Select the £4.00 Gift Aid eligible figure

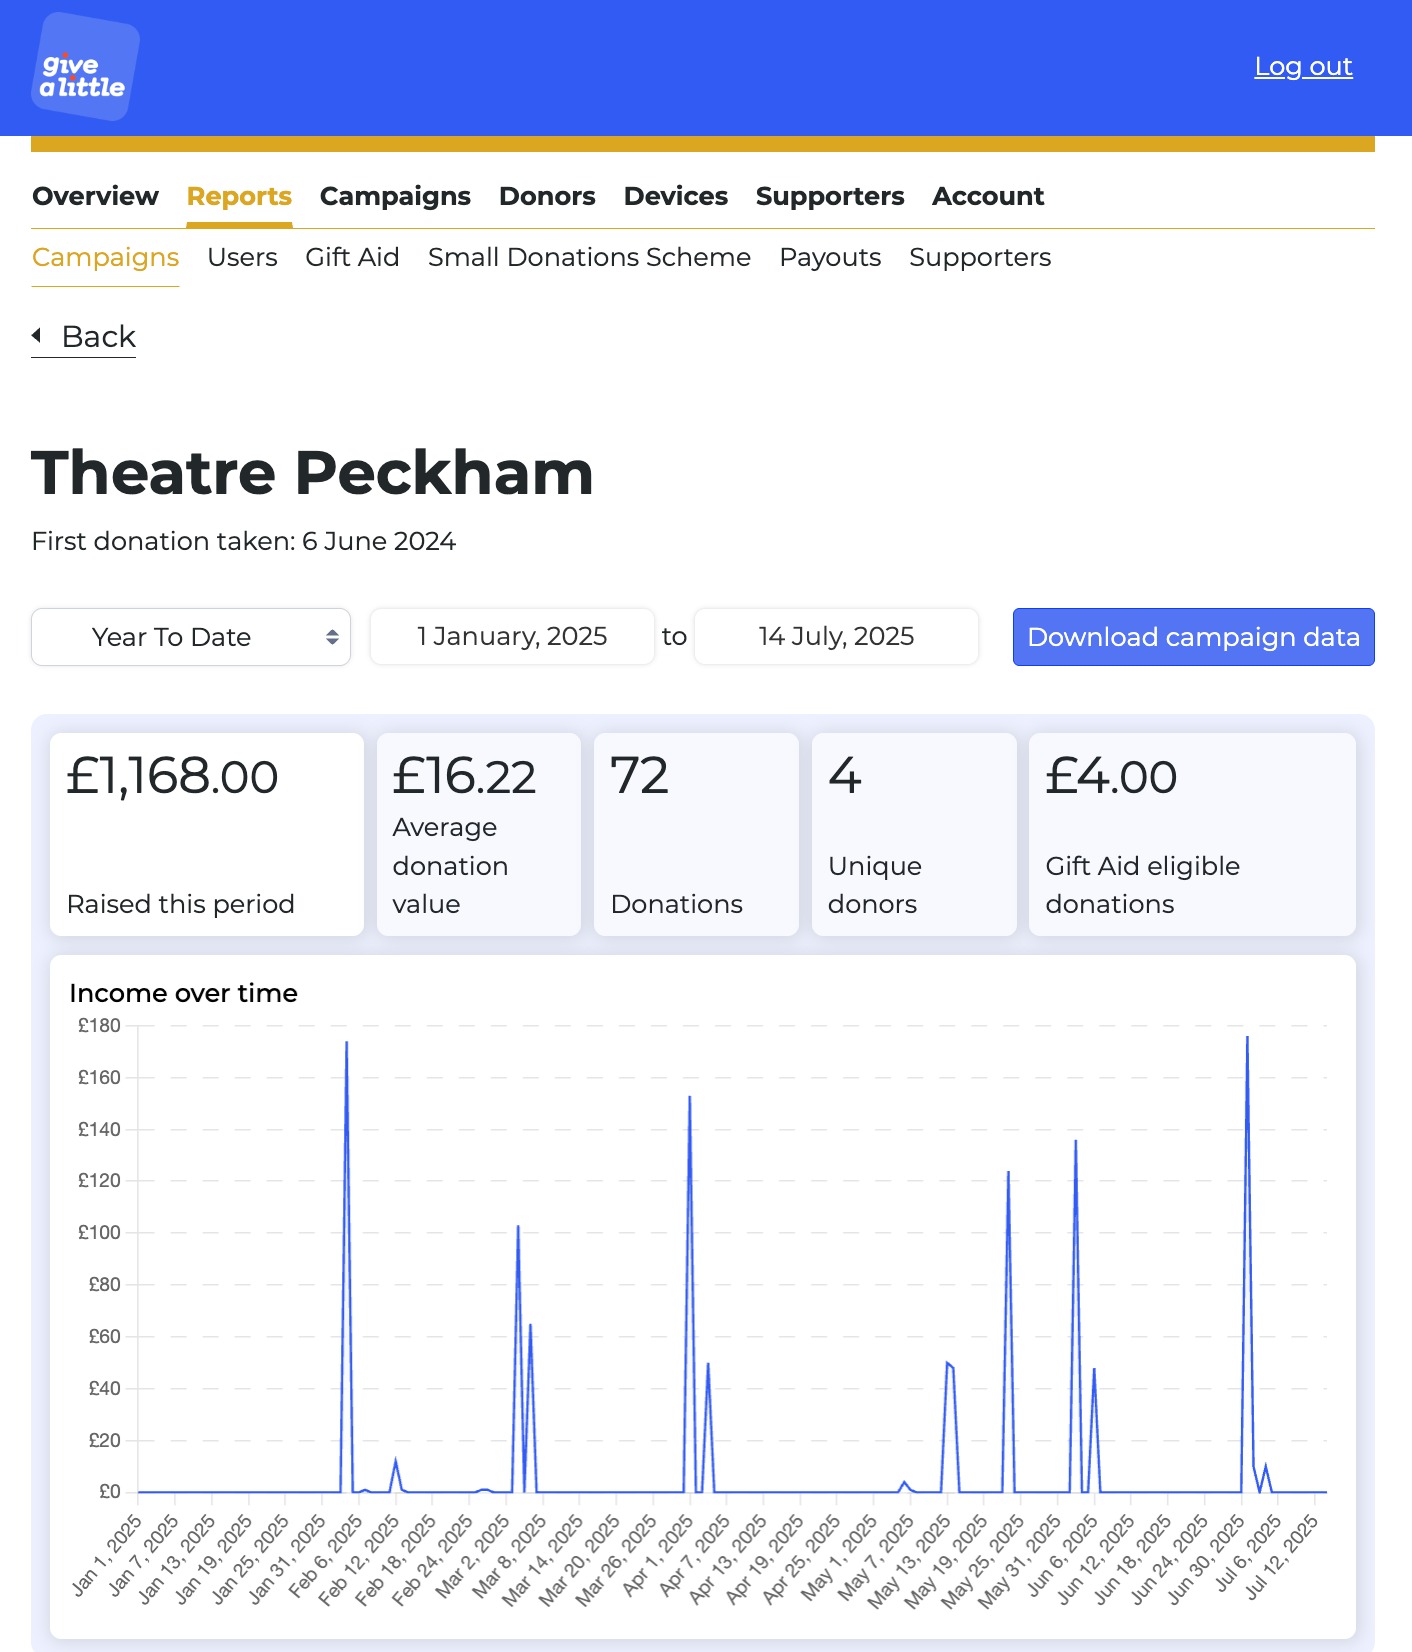(x=1192, y=835)
